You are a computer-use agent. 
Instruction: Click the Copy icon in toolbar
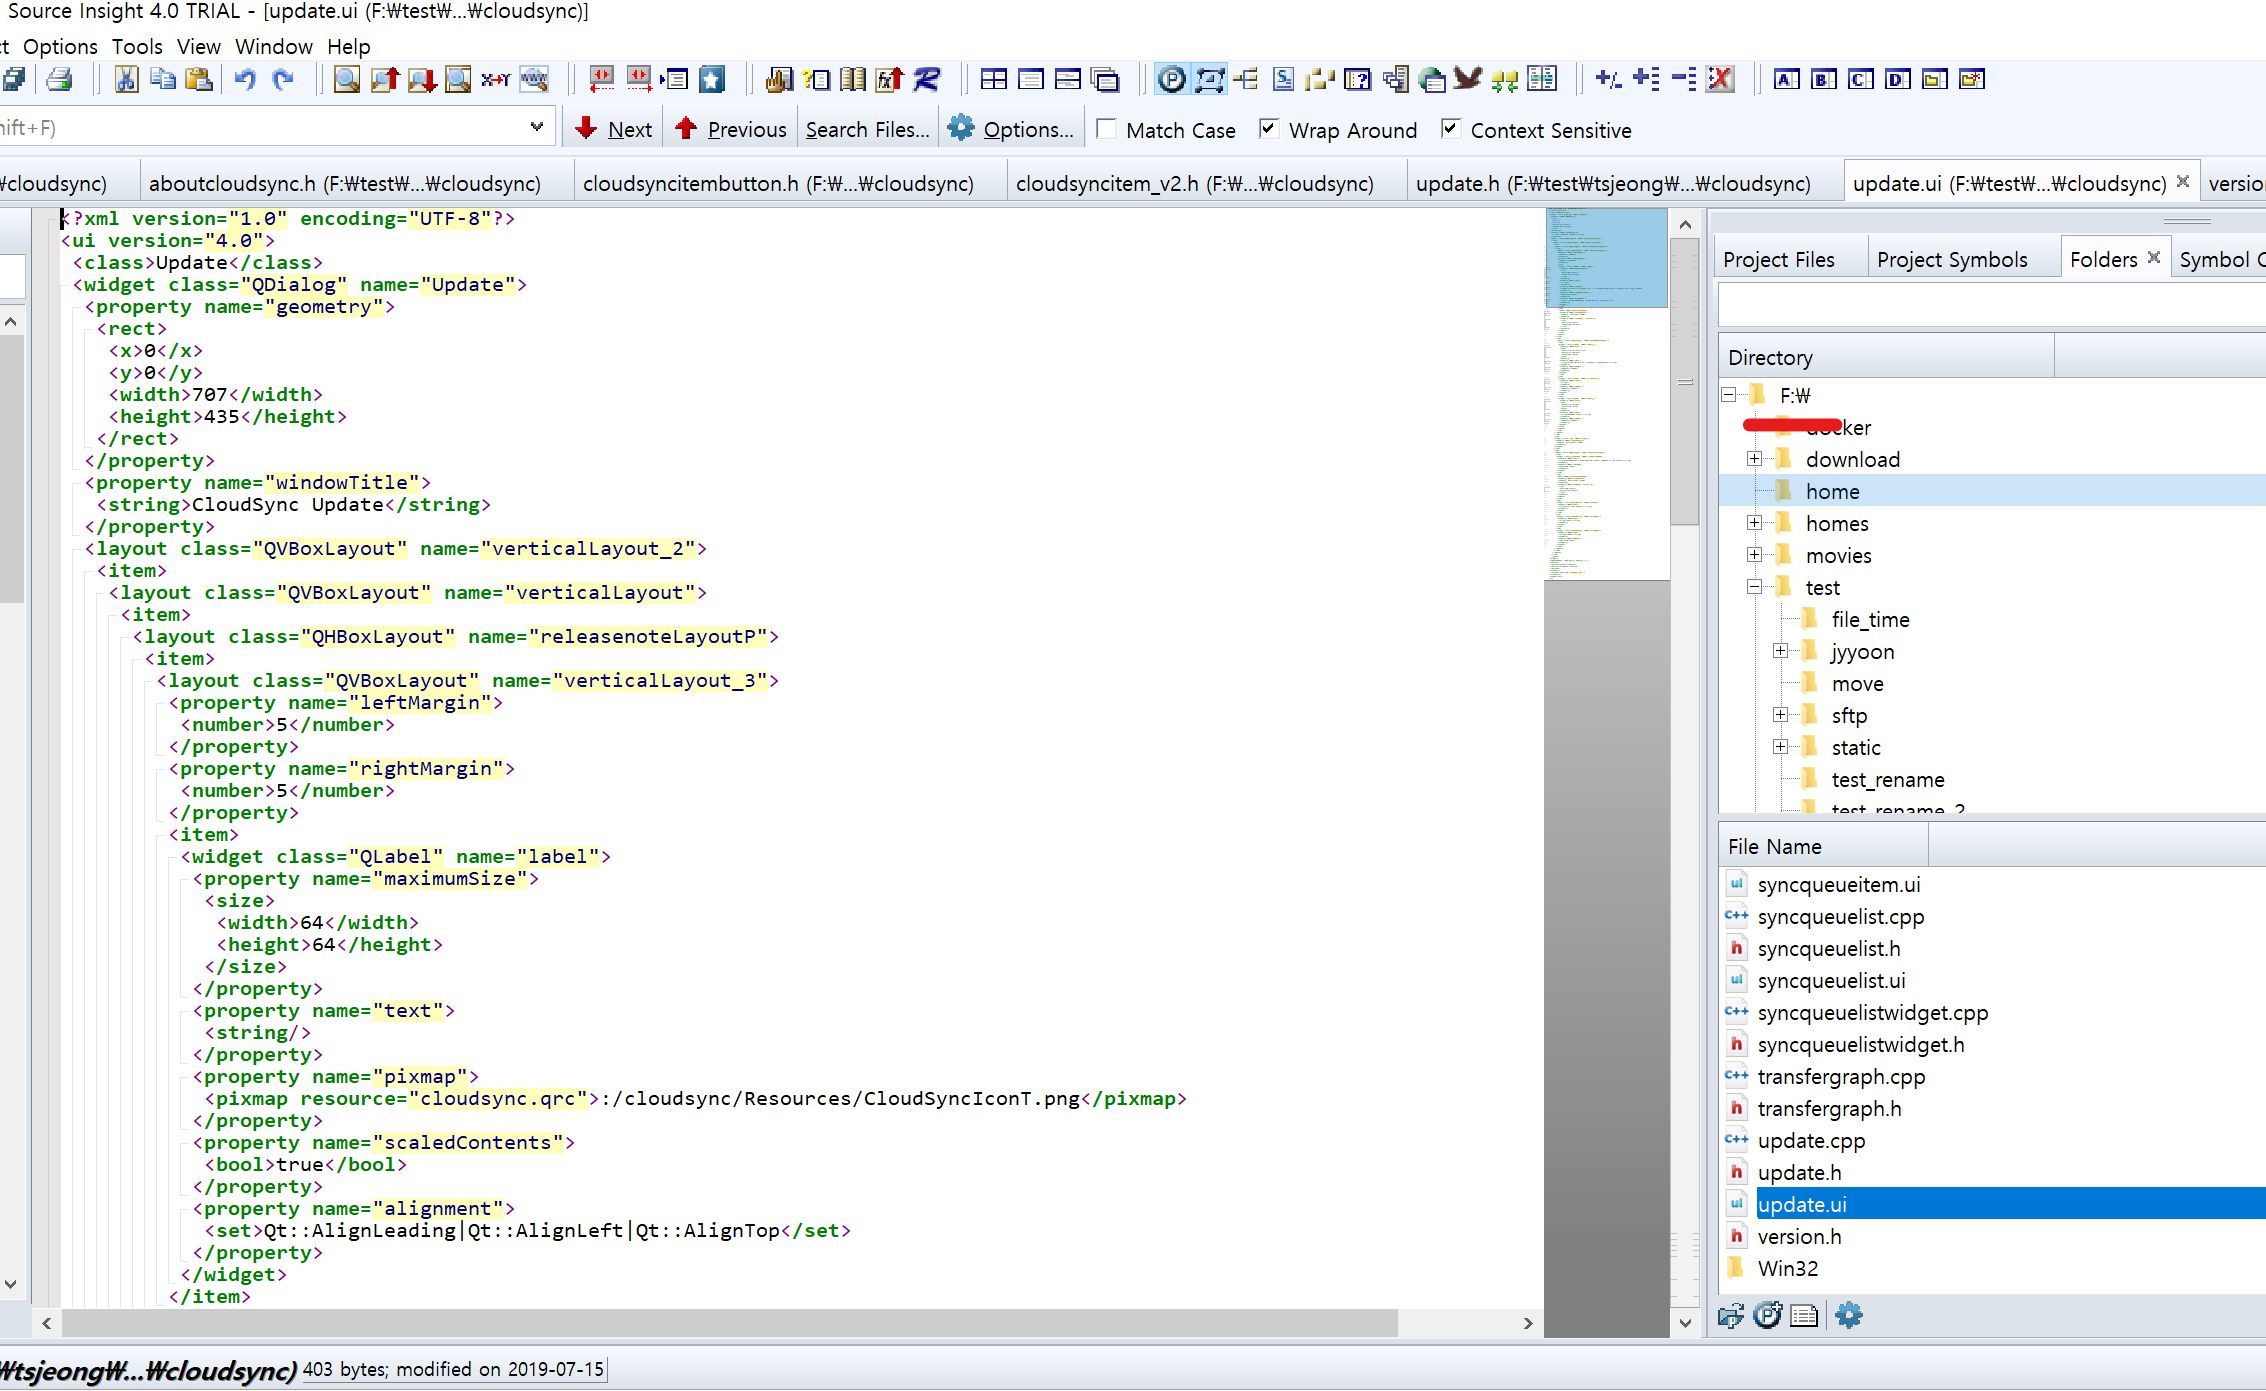(x=162, y=80)
